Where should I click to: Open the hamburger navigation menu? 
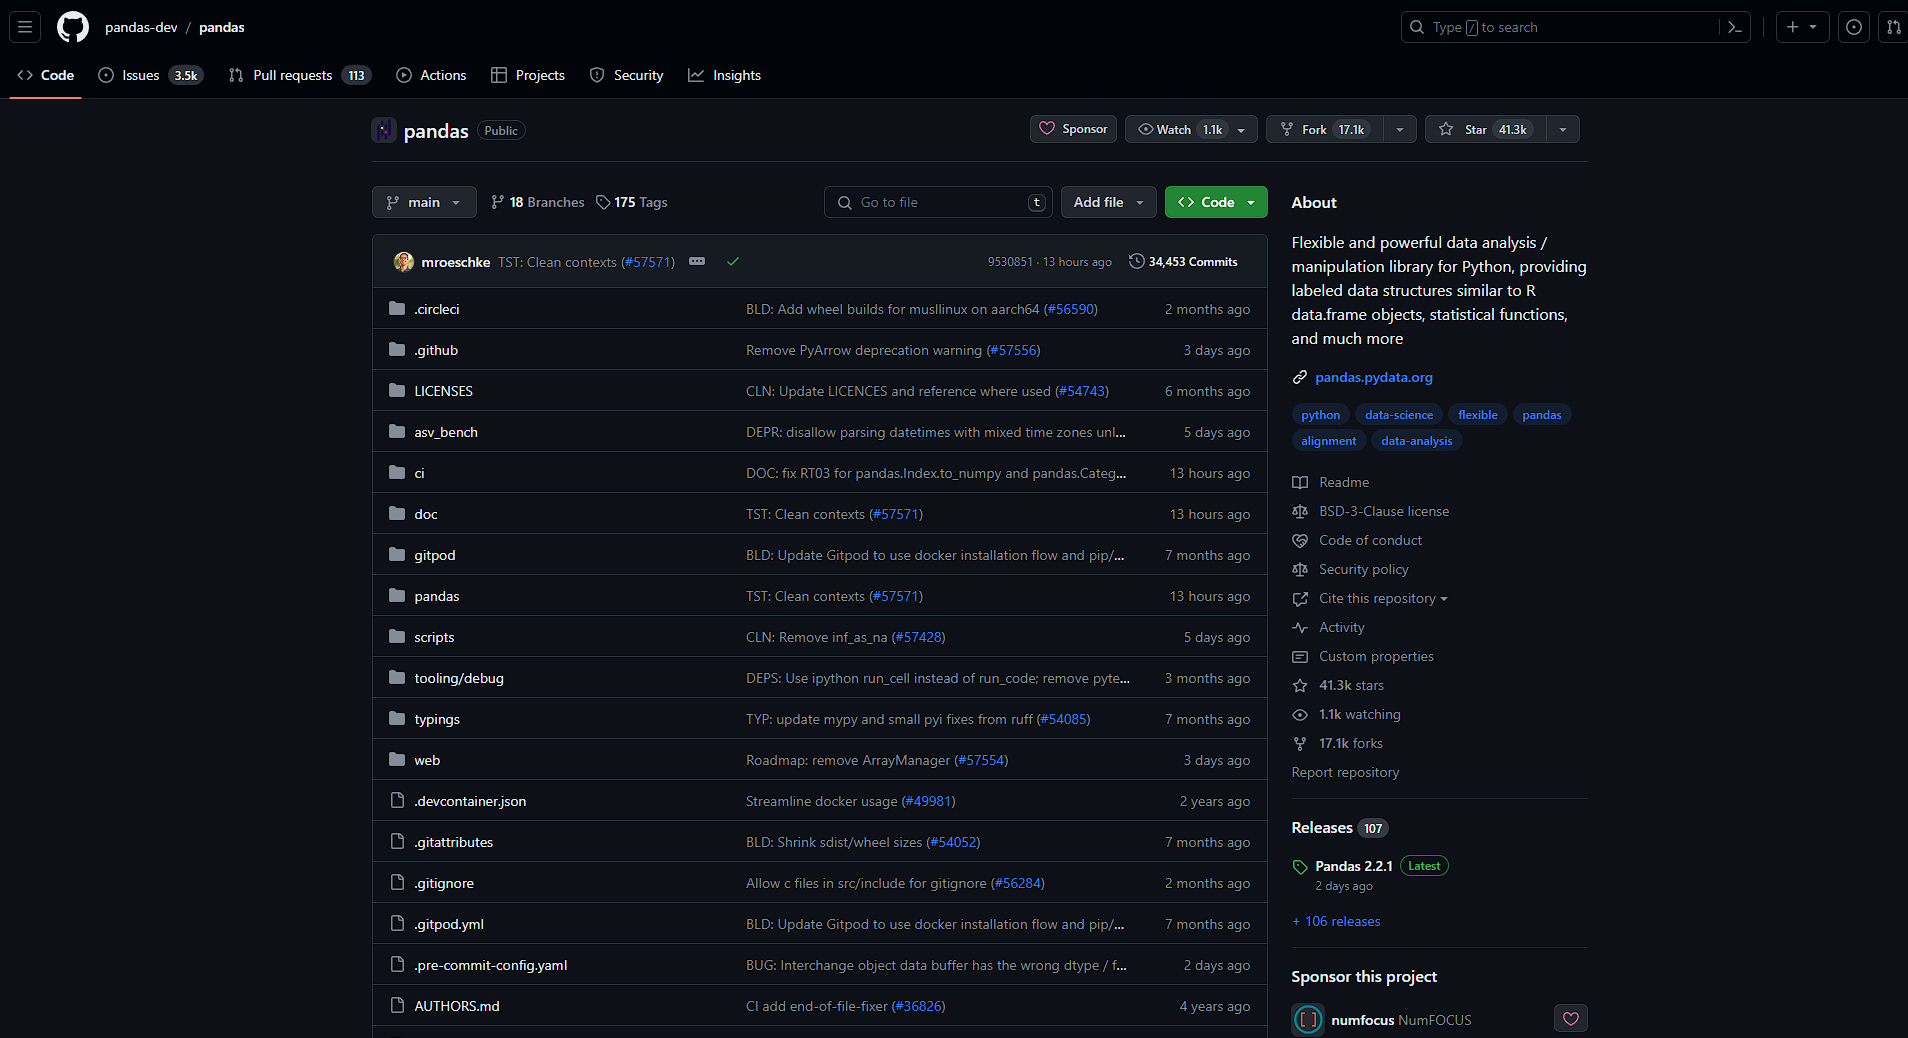pos(25,27)
